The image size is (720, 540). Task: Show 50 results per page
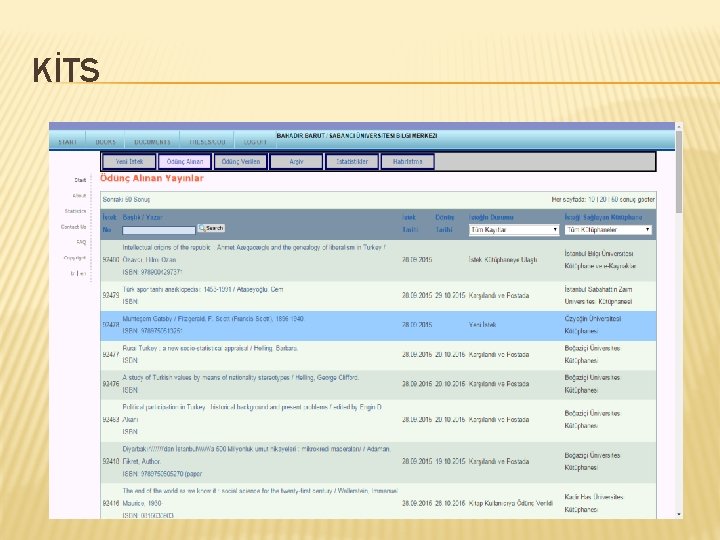(x=614, y=200)
